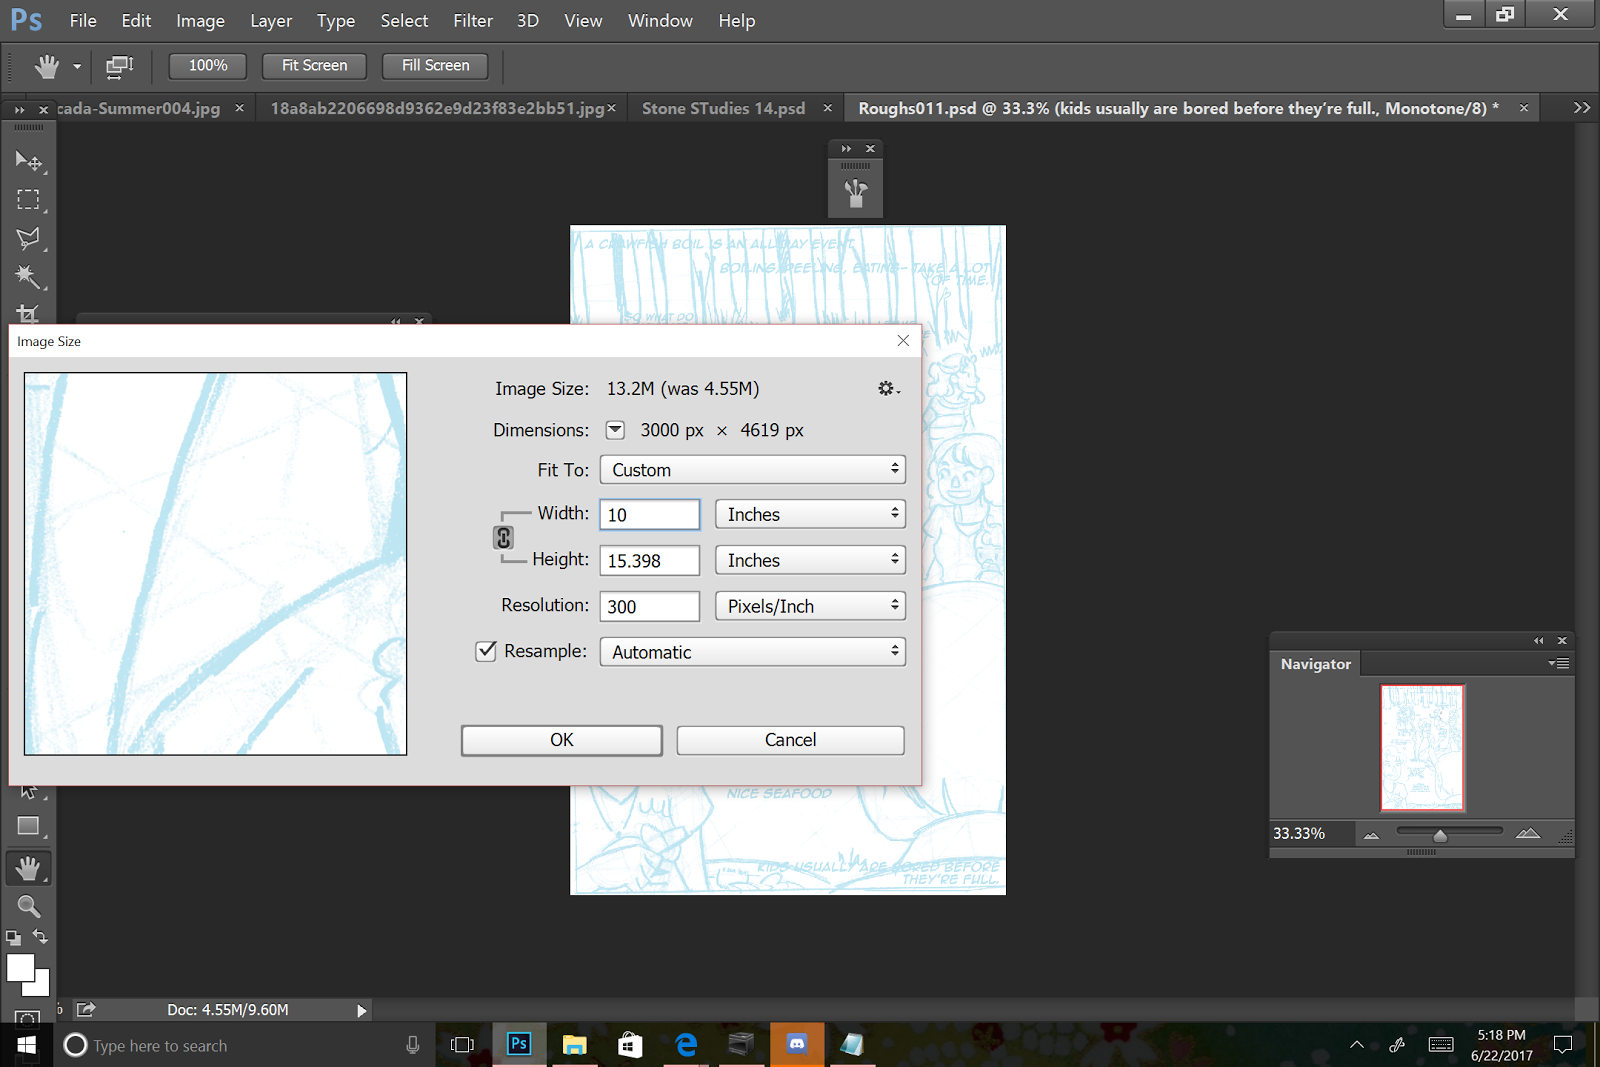This screenshot has width=1600, height=1067.
Task: Click the share icon in the status bar
Action: [x=86, y=1010]
